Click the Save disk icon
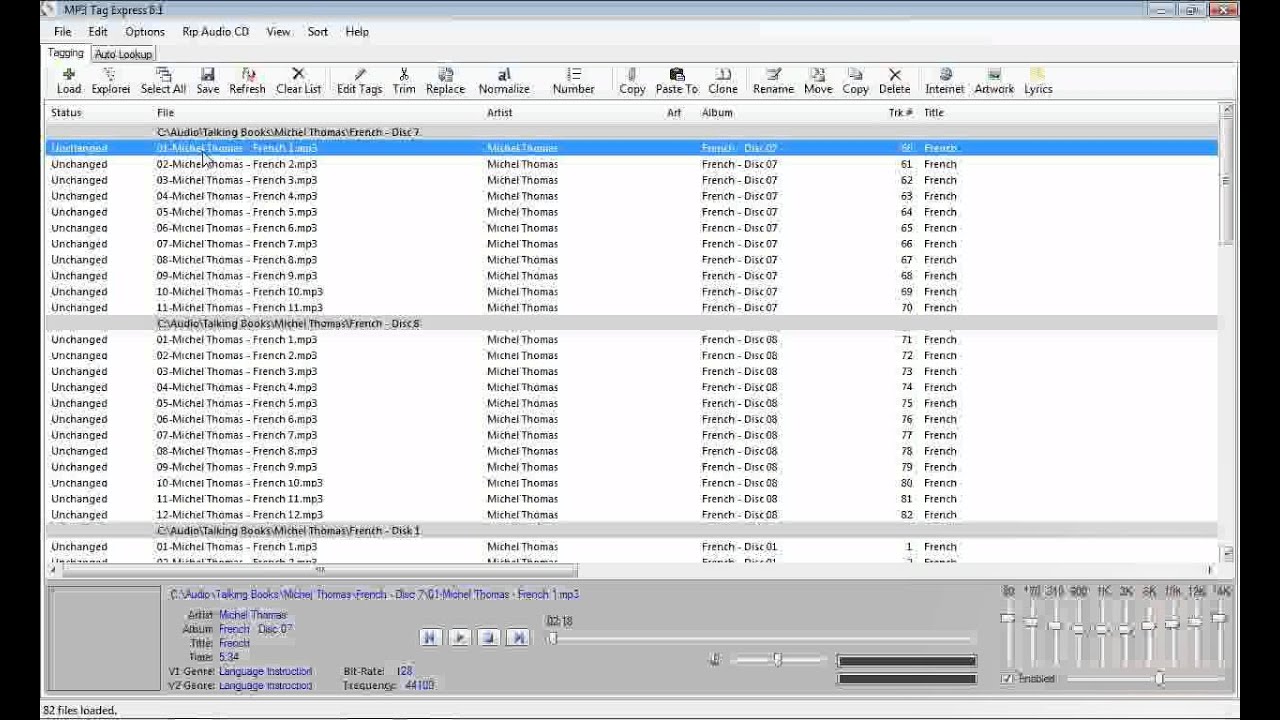This screenshot has height=720, width=1280. pyautogui.click(x=208, y=81)
